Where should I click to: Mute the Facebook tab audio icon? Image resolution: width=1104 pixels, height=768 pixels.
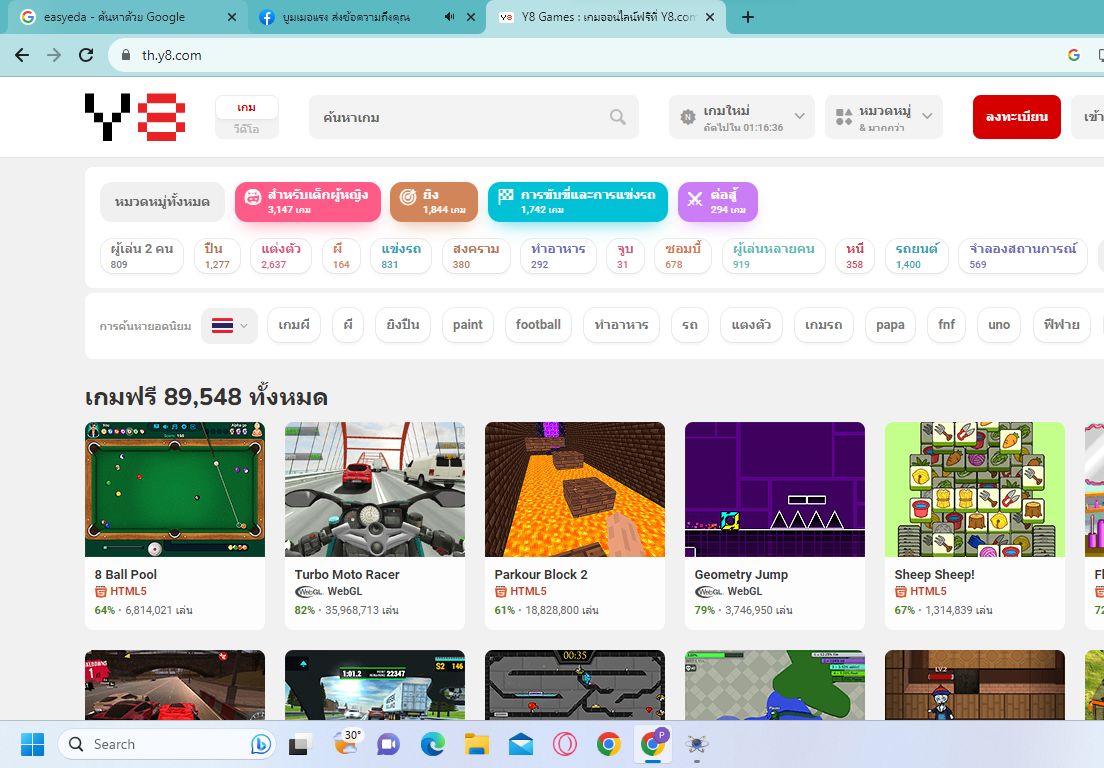pyautogui.click(x=449, y=17)
